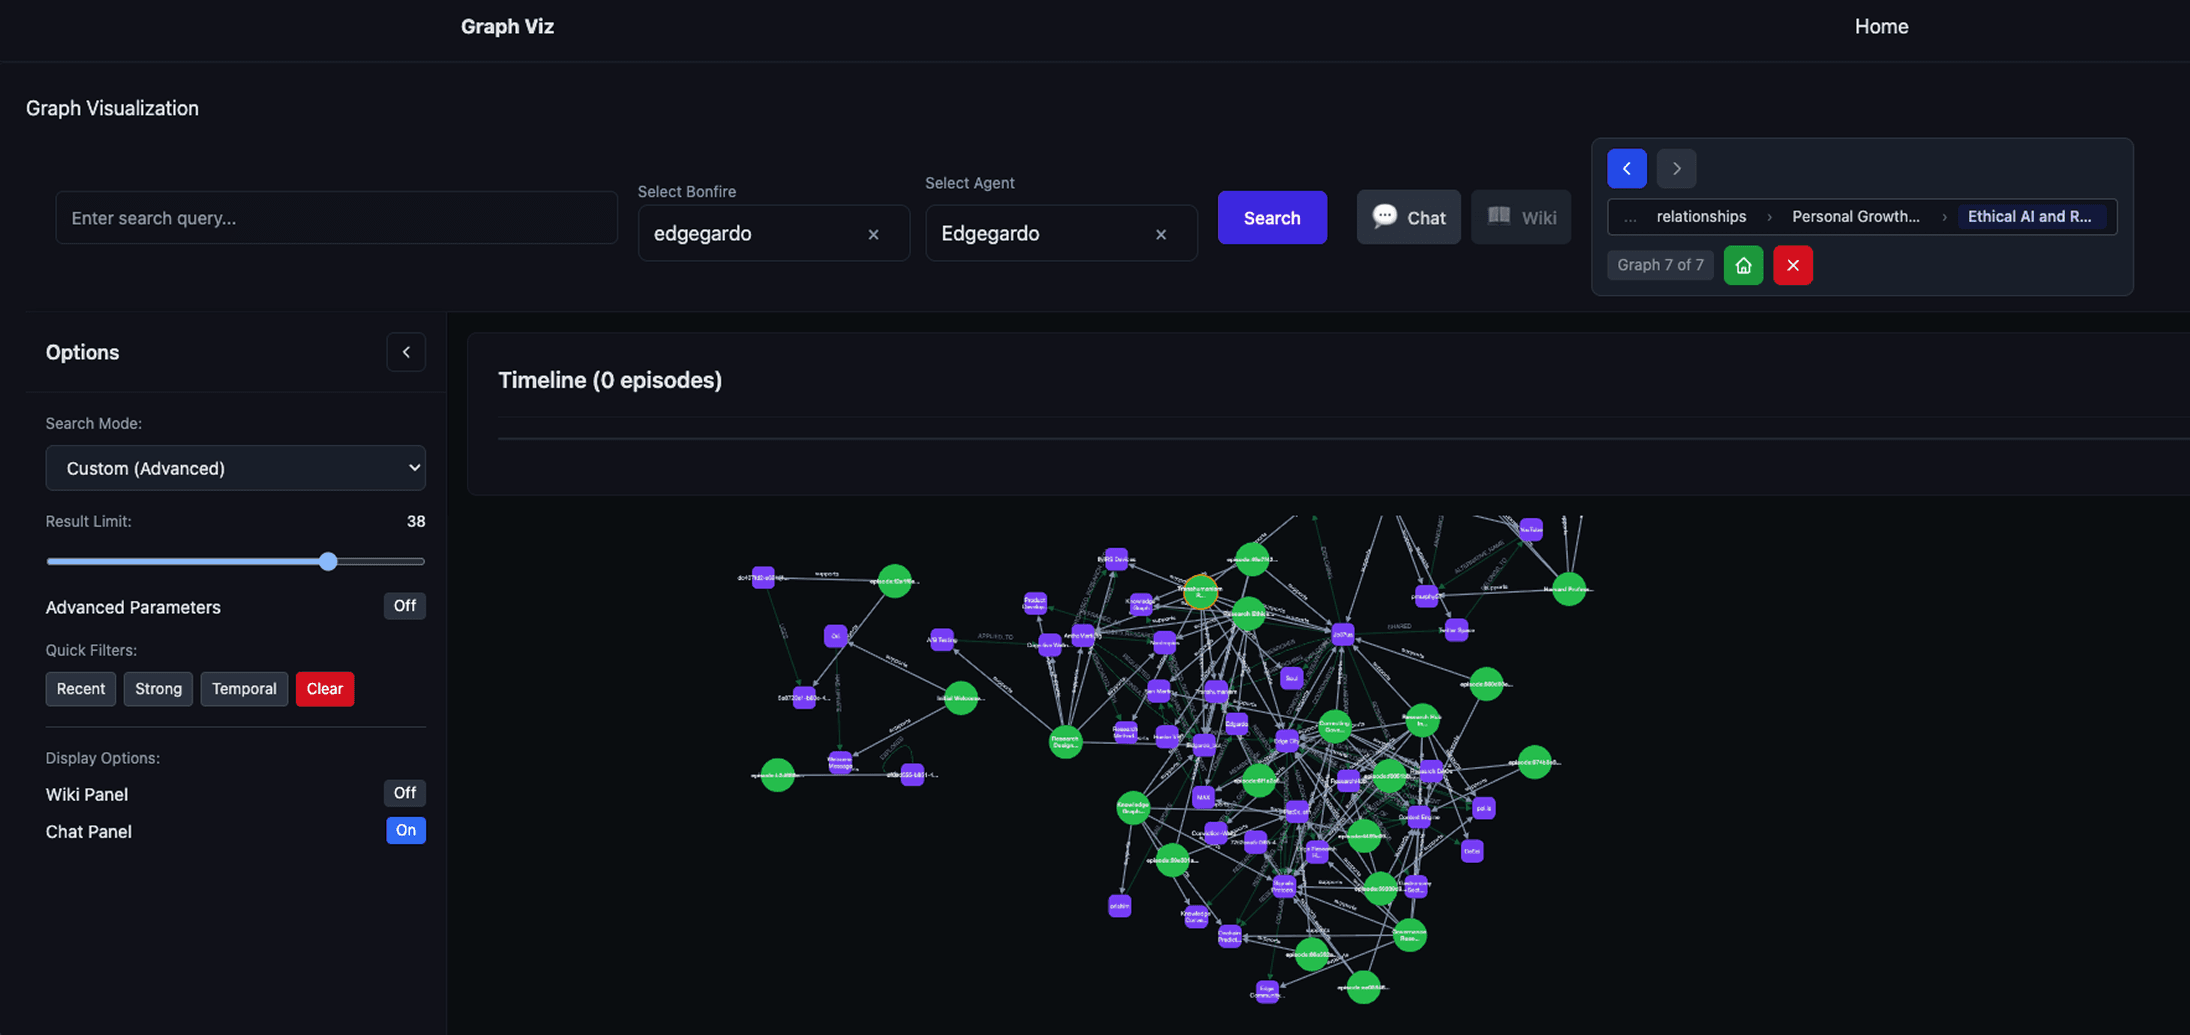Select the Research Design green node
Viewport: 2190px width, 1035px height.
click(x=1065, y=741)
